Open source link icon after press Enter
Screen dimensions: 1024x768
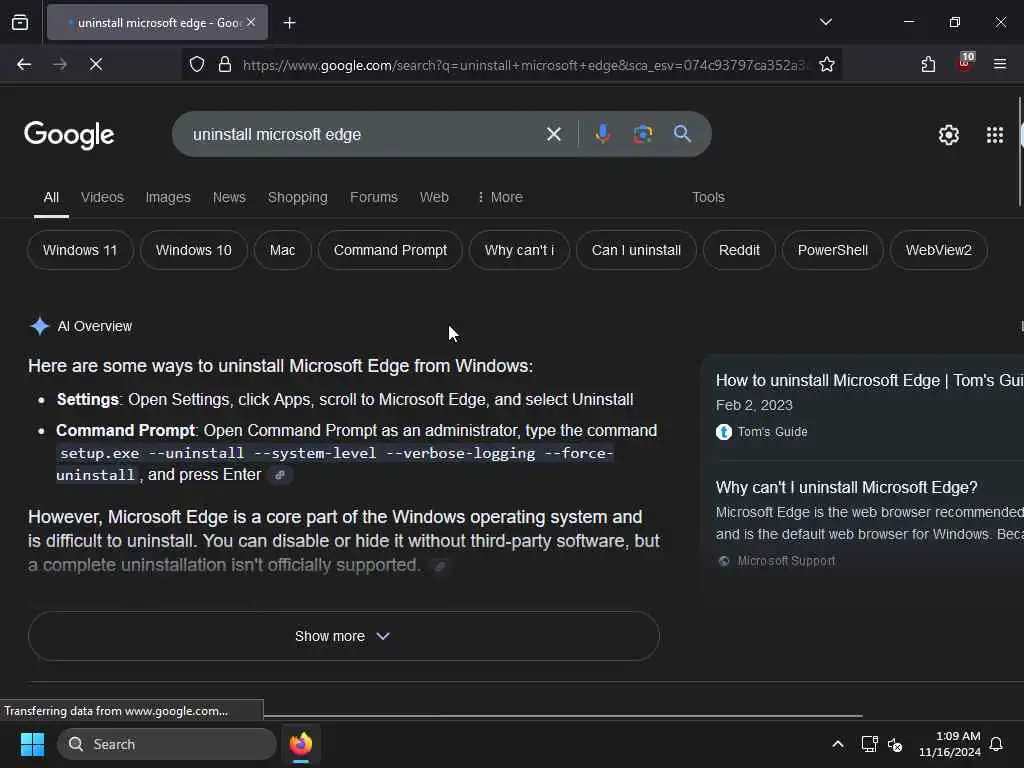coord(280,475)
